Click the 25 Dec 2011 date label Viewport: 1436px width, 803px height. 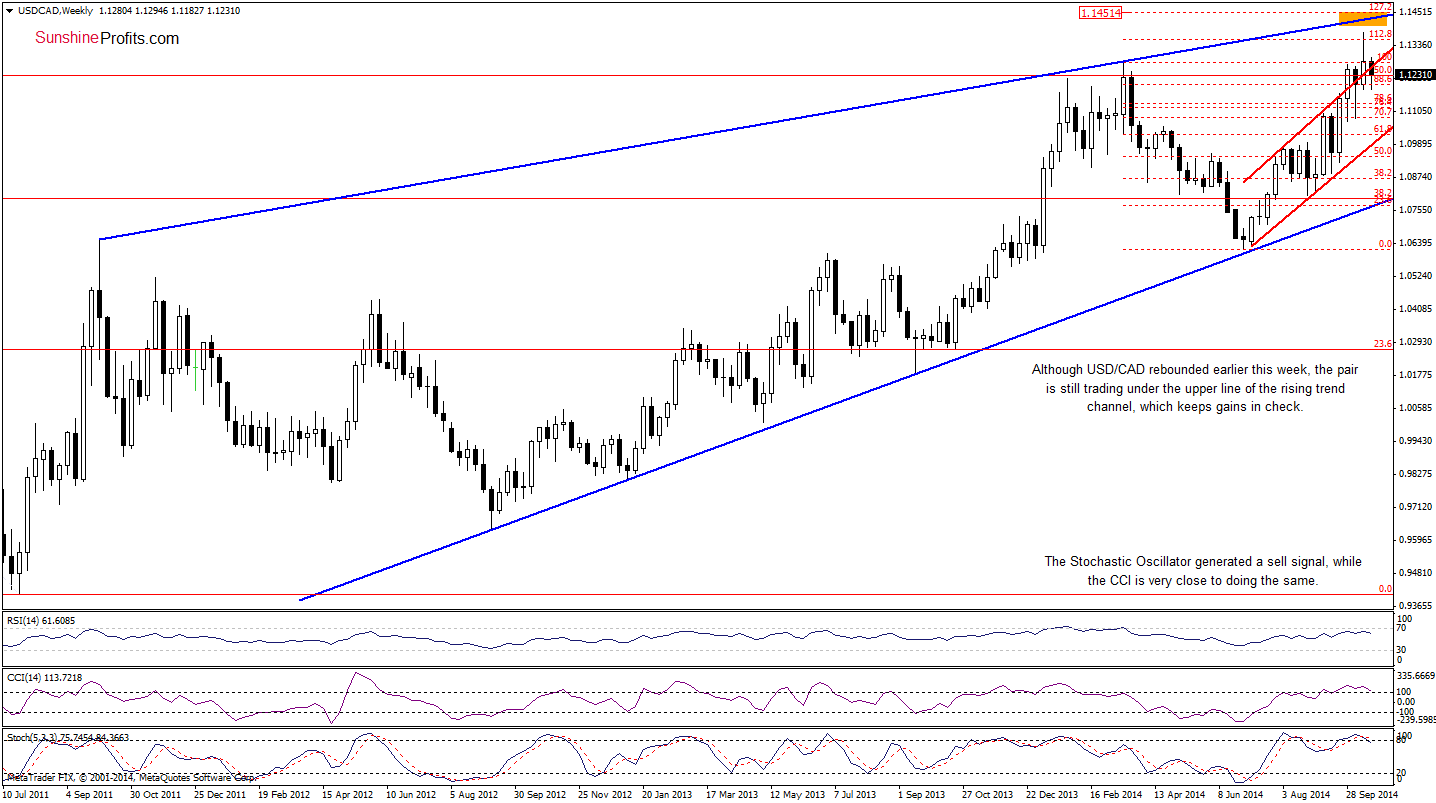pyautogui.click(x=219, y=794)
